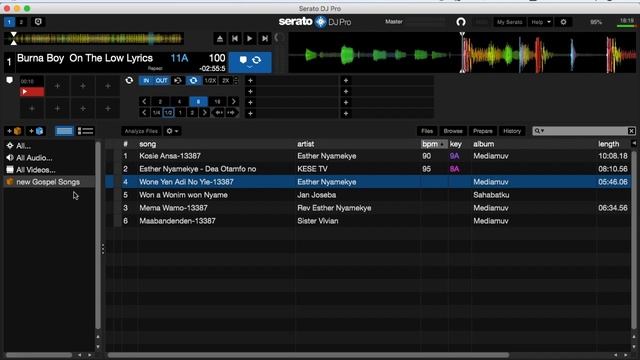Select 1/2 beat jump size
The height and width of the screenshot is (360, 640).
tap(168, 113)
